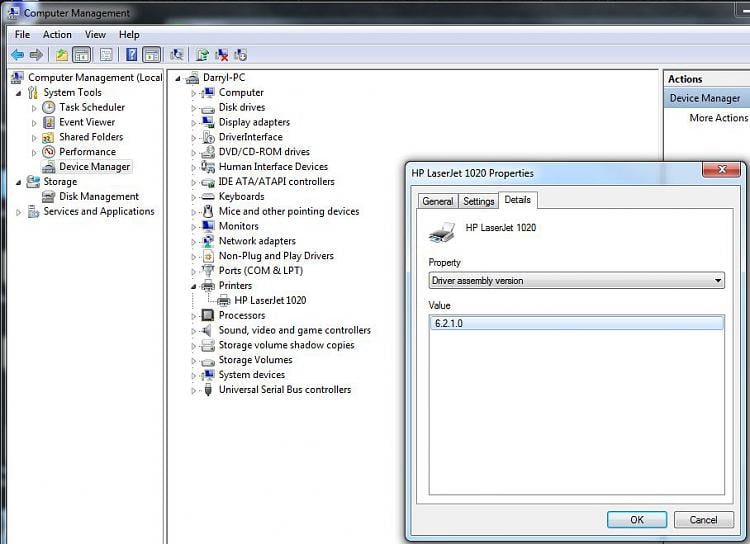
Task: Click the Performance monitor icon
Action: pos(48,152)
